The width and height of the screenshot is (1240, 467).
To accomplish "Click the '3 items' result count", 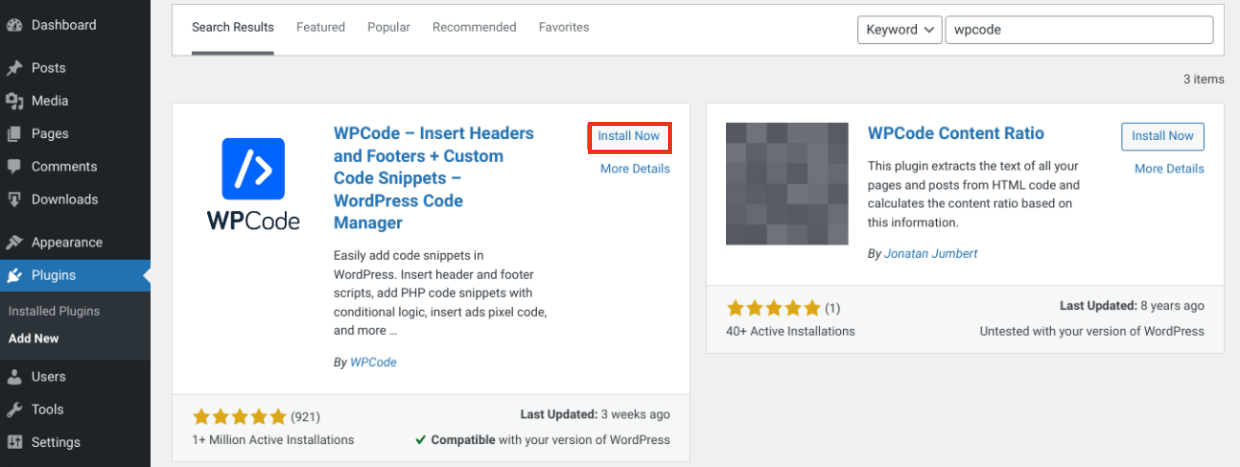I will coord(1203,79).
